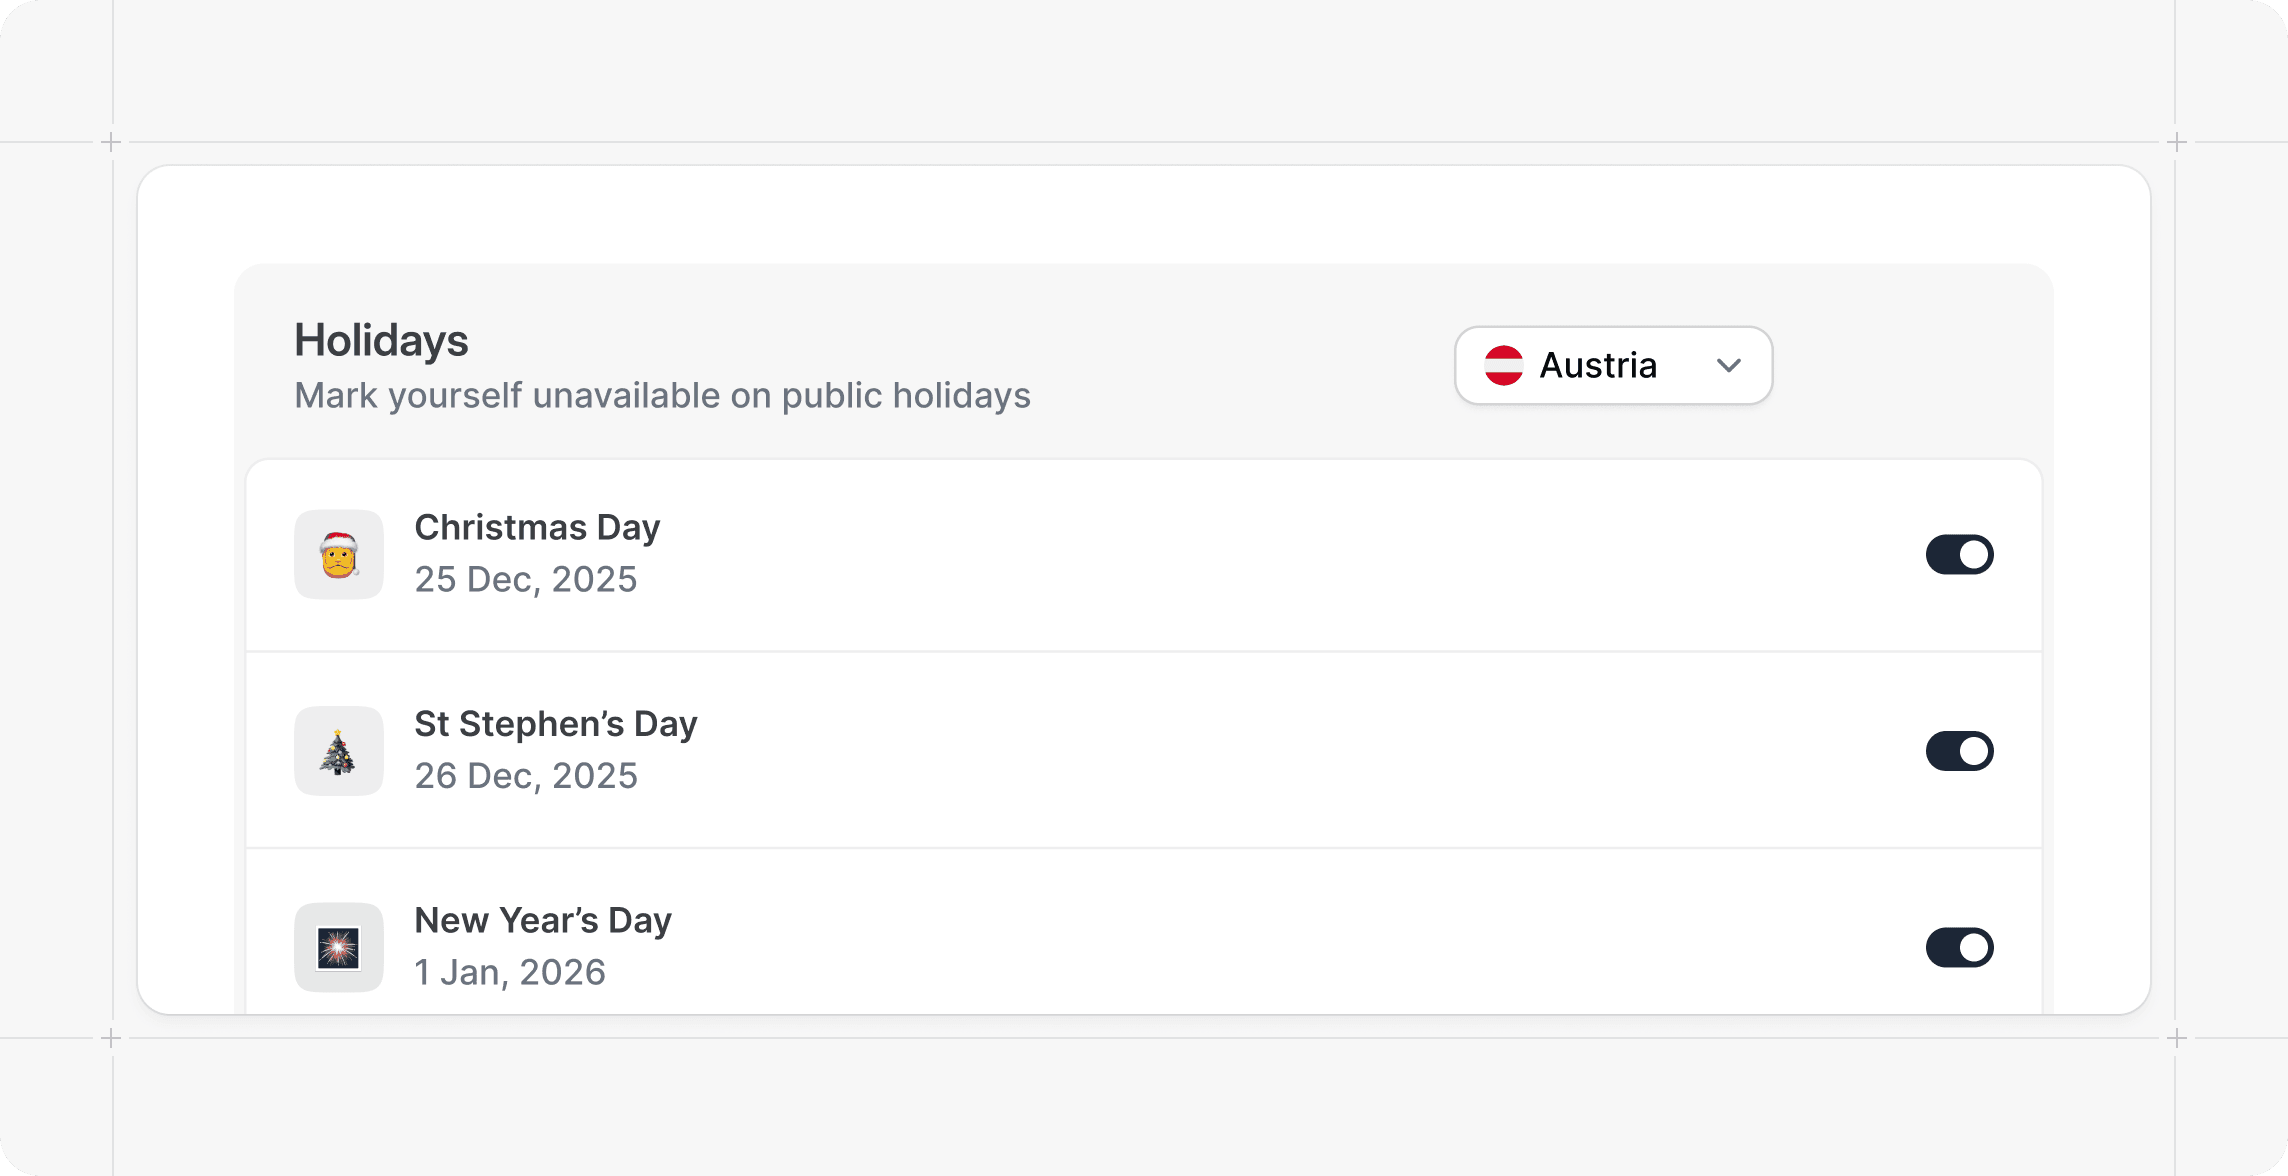
Task: Click the St Stephen's Day title text
Action: coord(556,724)
